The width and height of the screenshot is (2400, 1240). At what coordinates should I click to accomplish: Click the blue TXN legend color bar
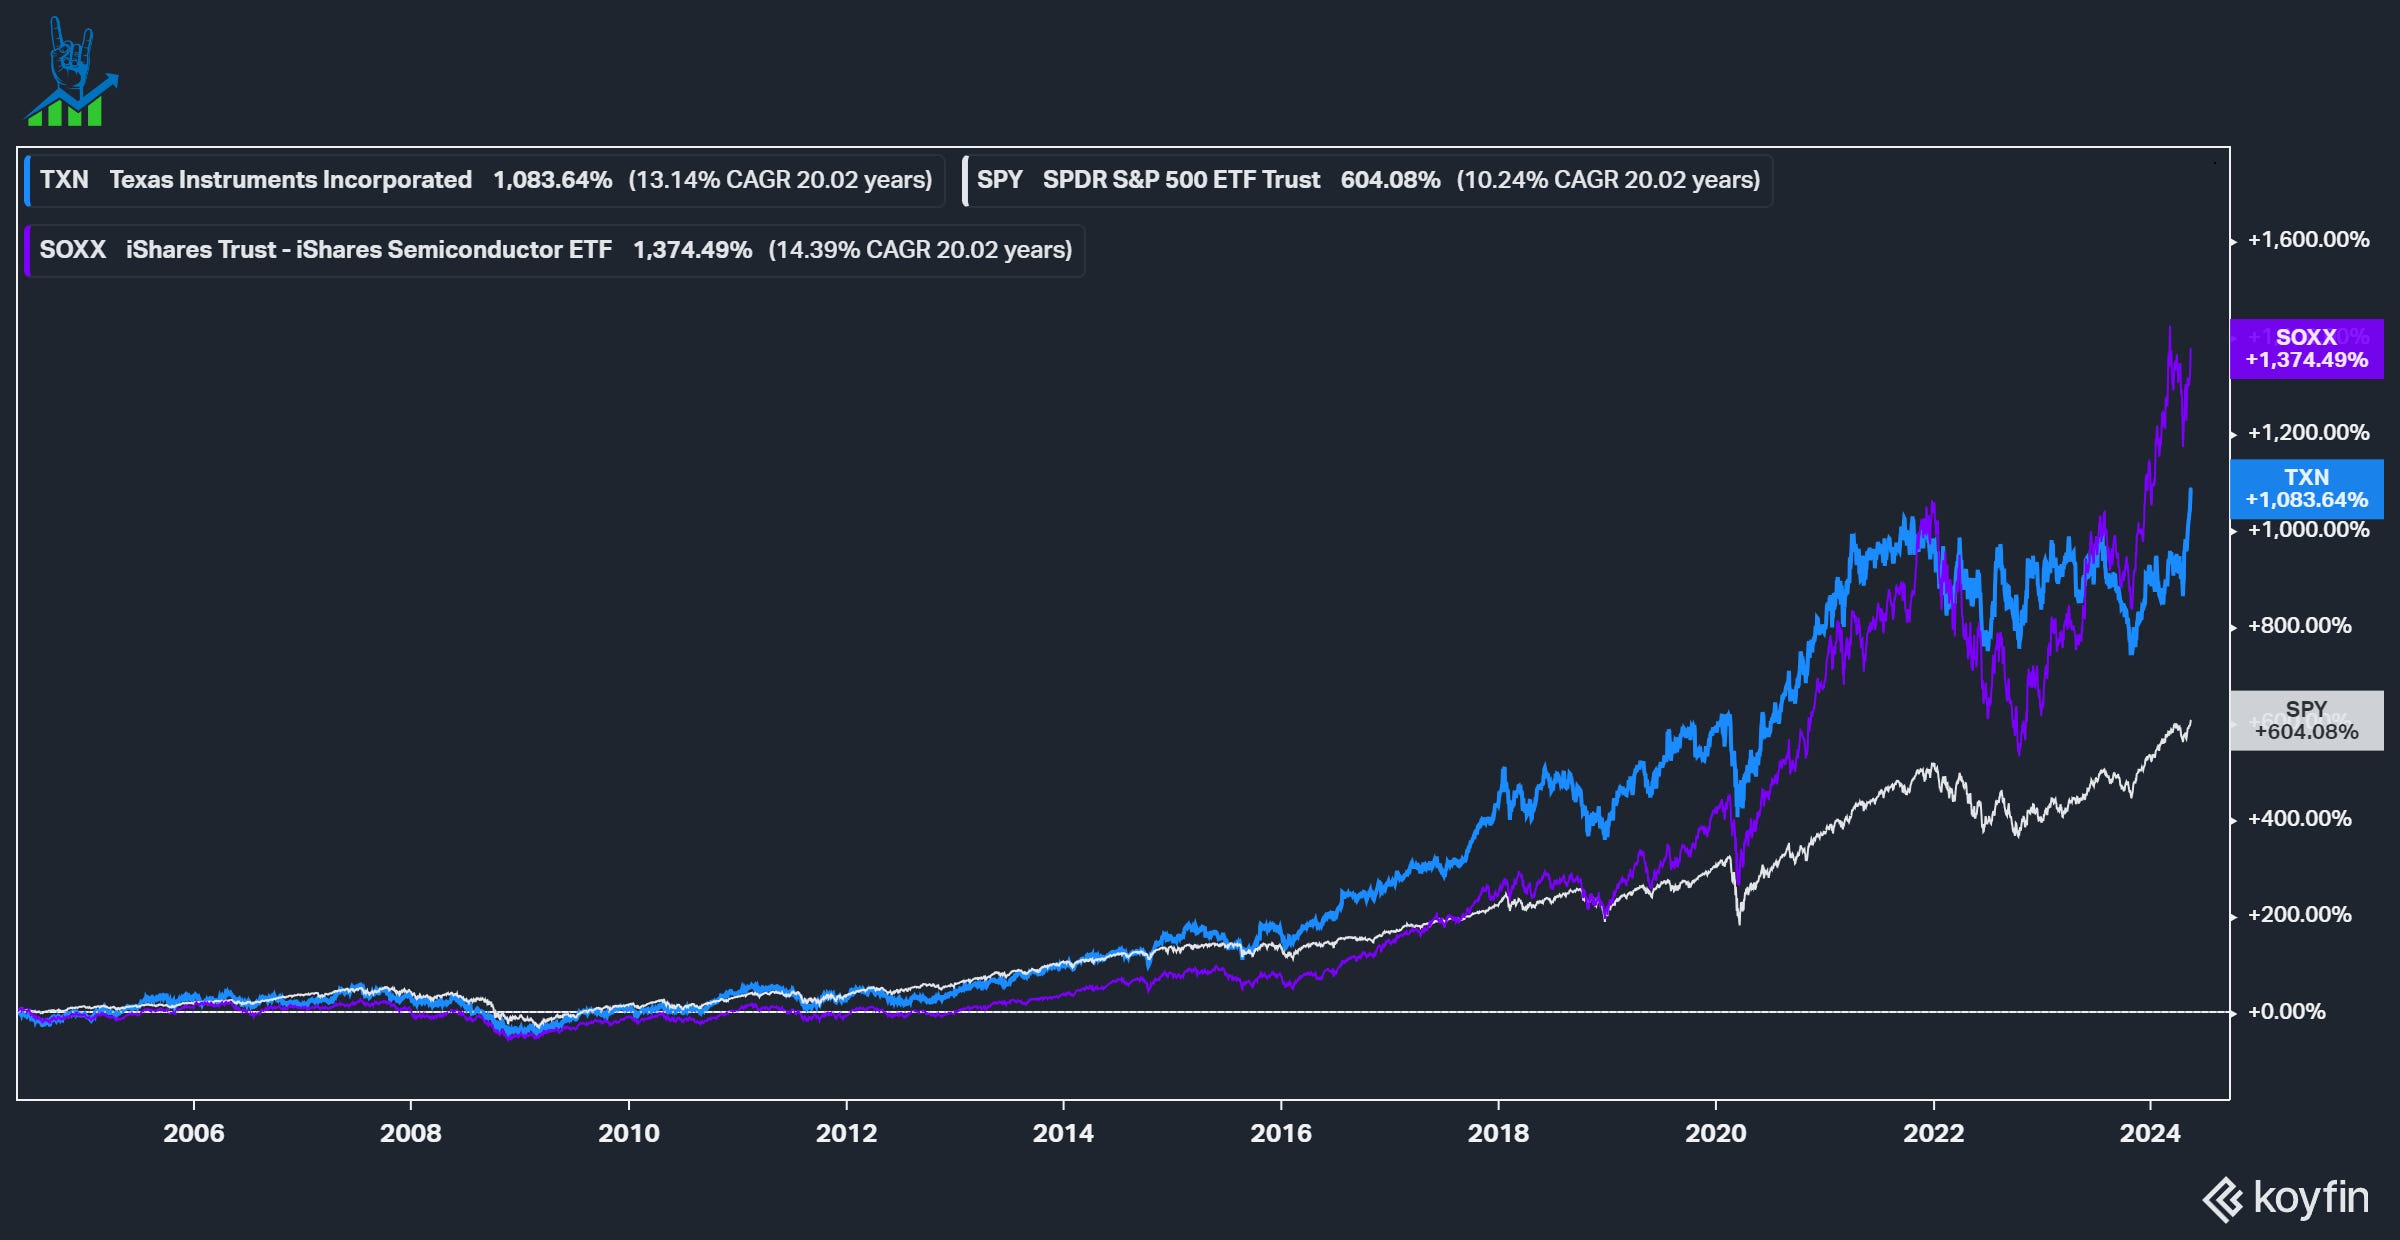(28, 180)
